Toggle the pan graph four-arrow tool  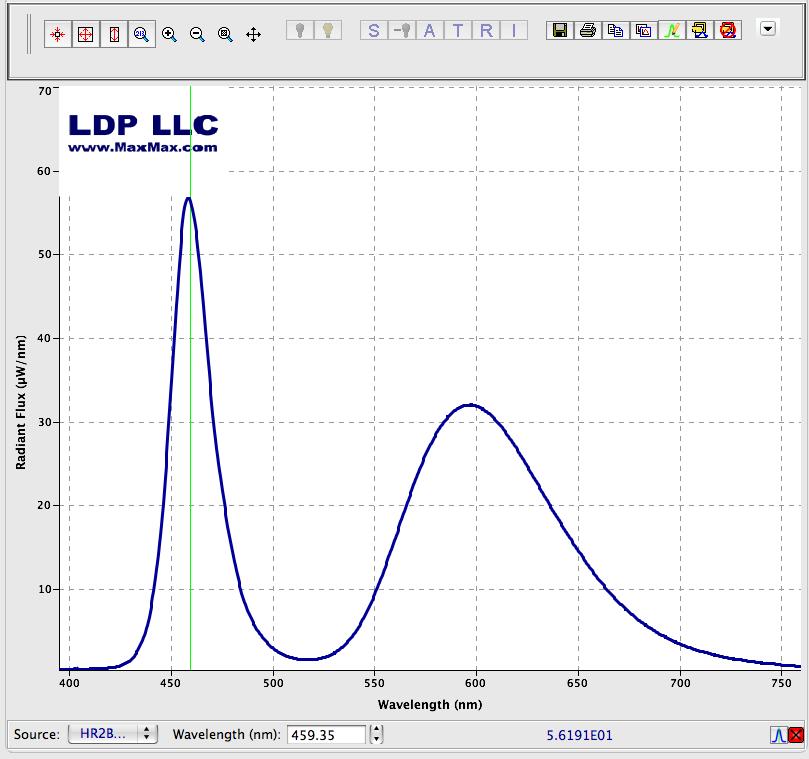click(x=253, y=35)
